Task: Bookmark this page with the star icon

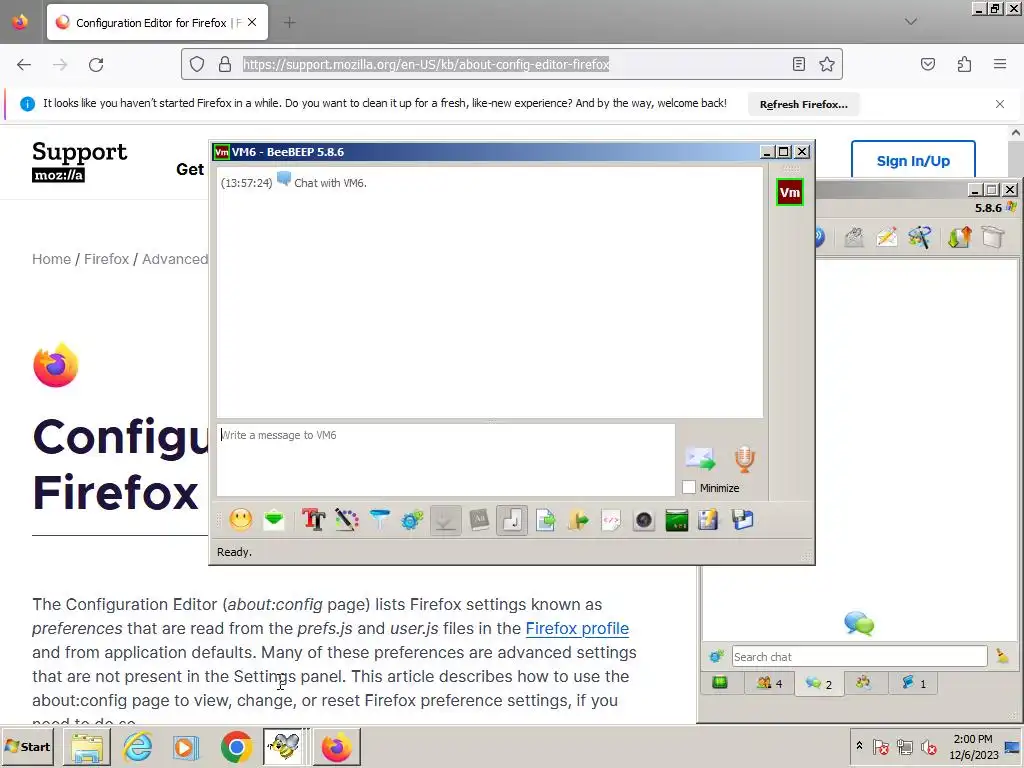Action: click(x=827, y=64)
